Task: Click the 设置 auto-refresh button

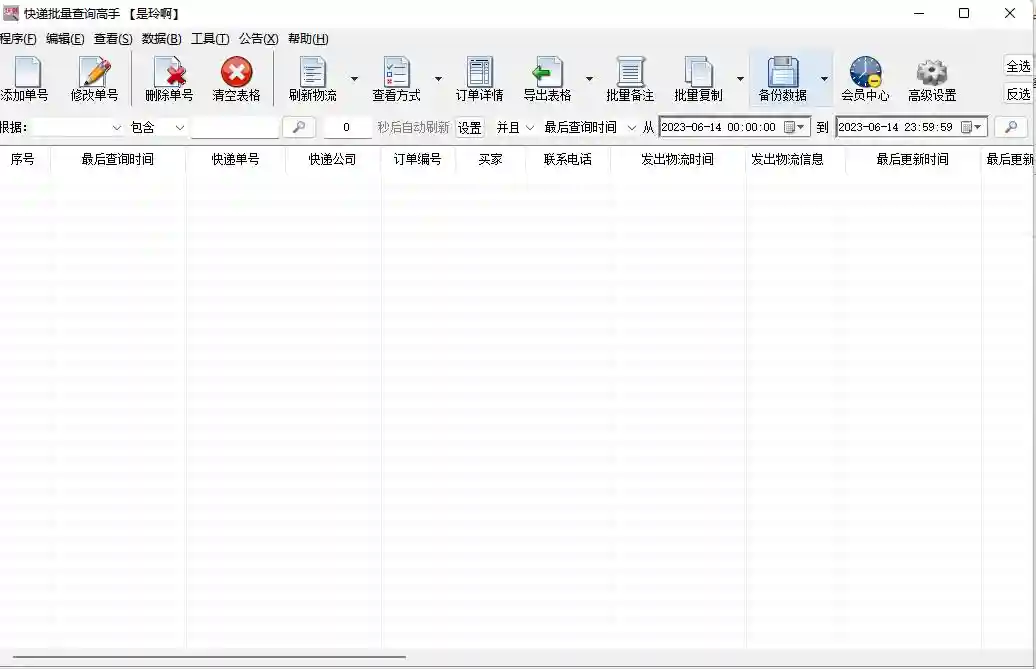Action: [x=470, y=128]
